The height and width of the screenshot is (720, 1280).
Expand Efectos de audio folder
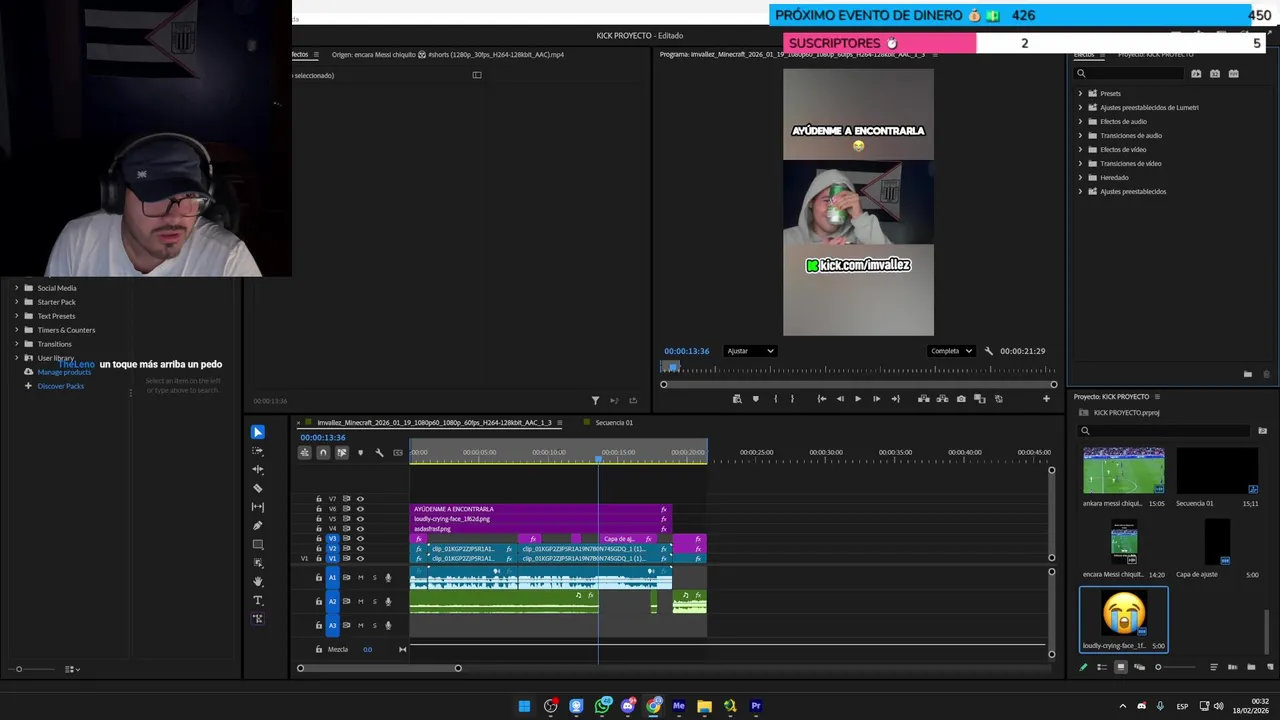[1080, 122]
